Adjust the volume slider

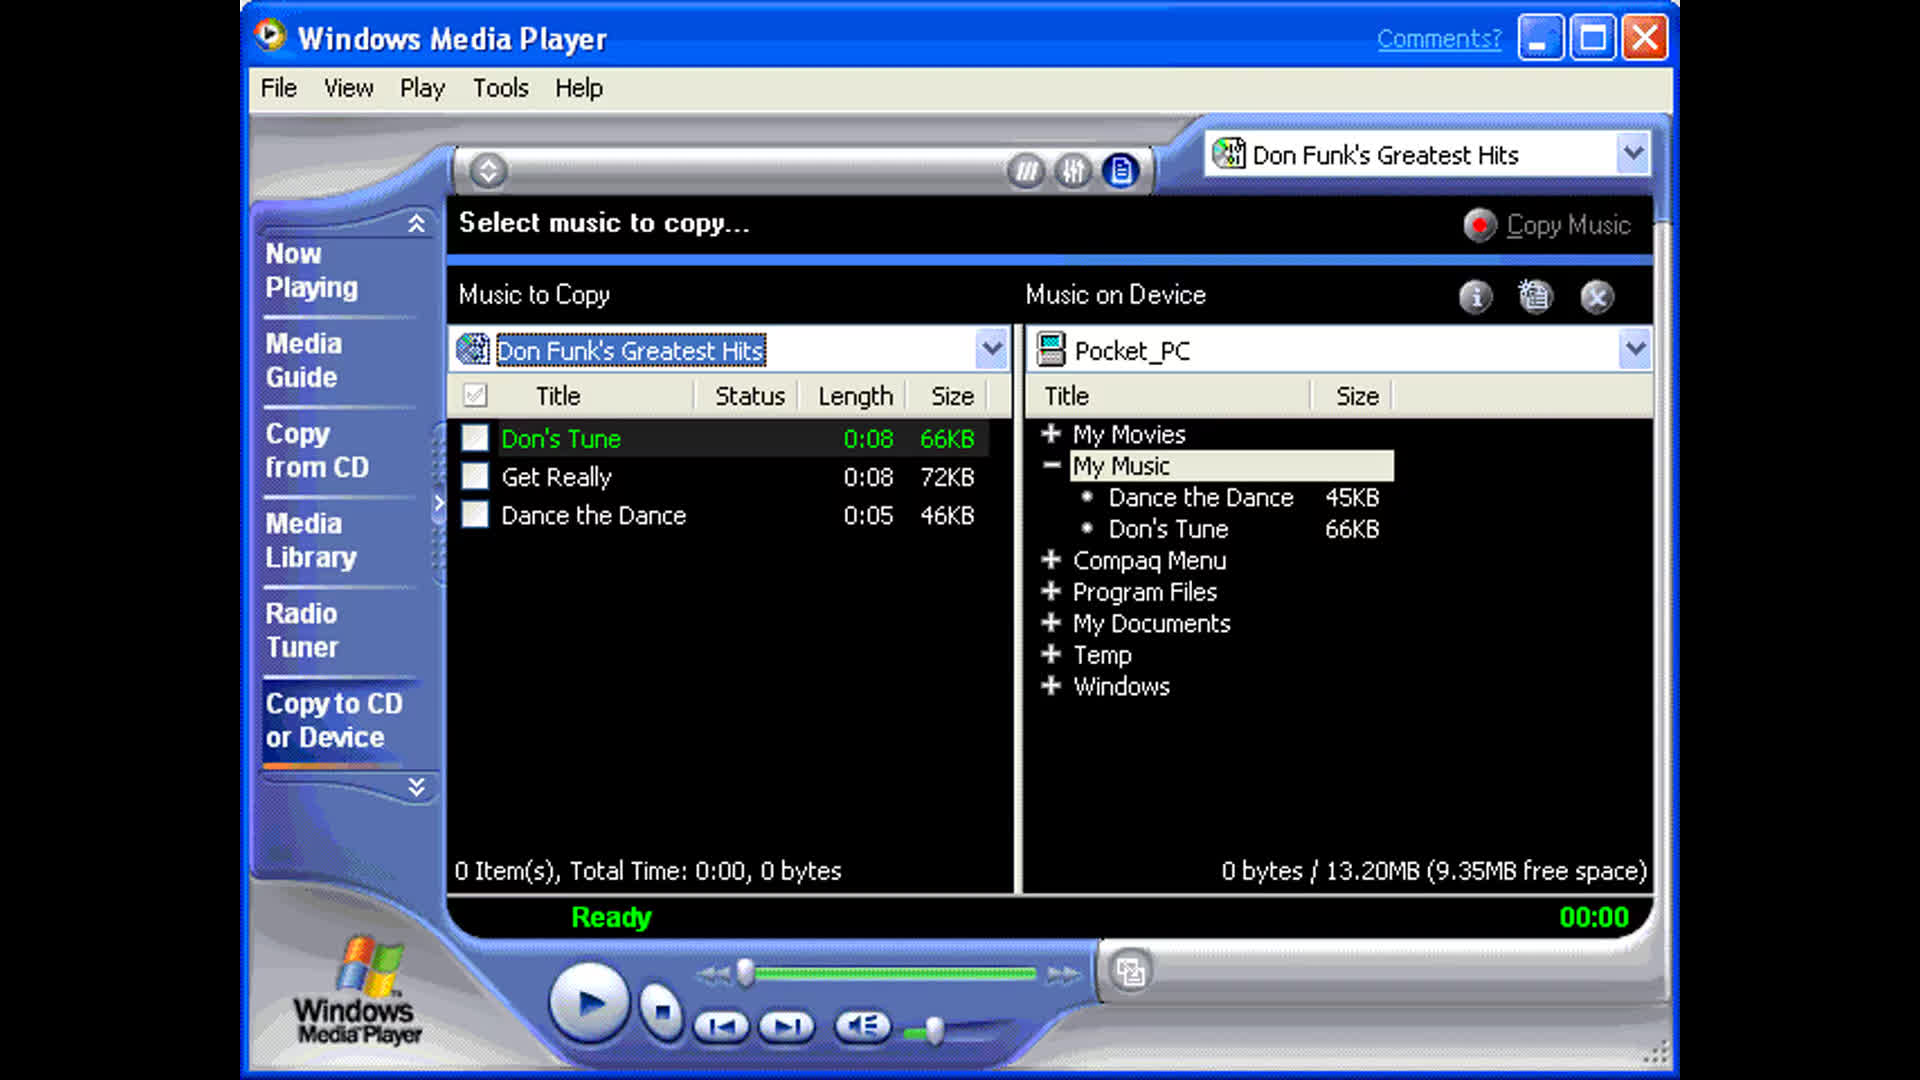pos(934,1030)
